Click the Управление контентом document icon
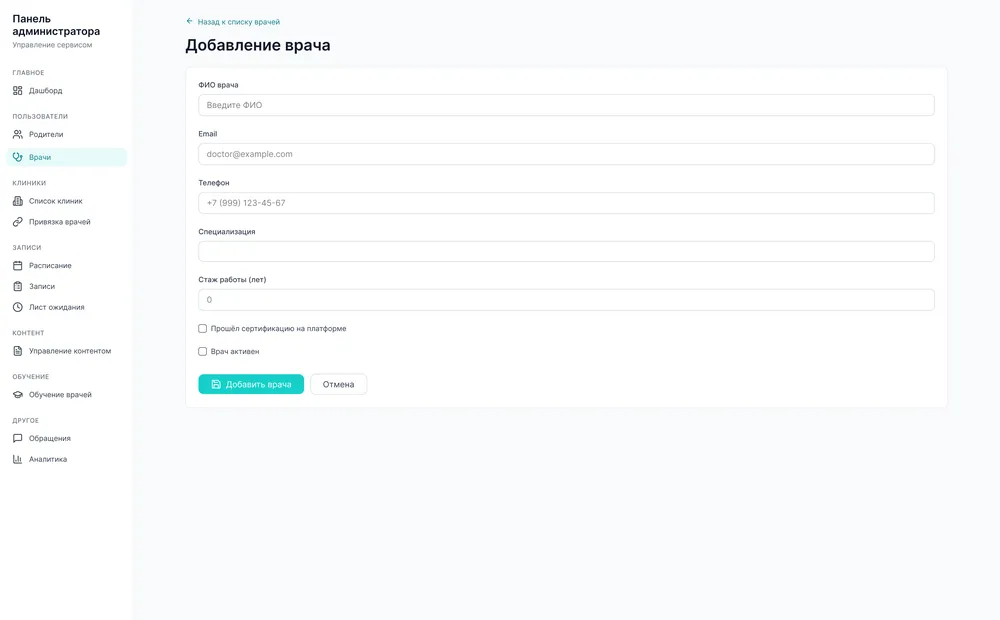The width and height of the screenshot is (1000, 620). point(17,351)
